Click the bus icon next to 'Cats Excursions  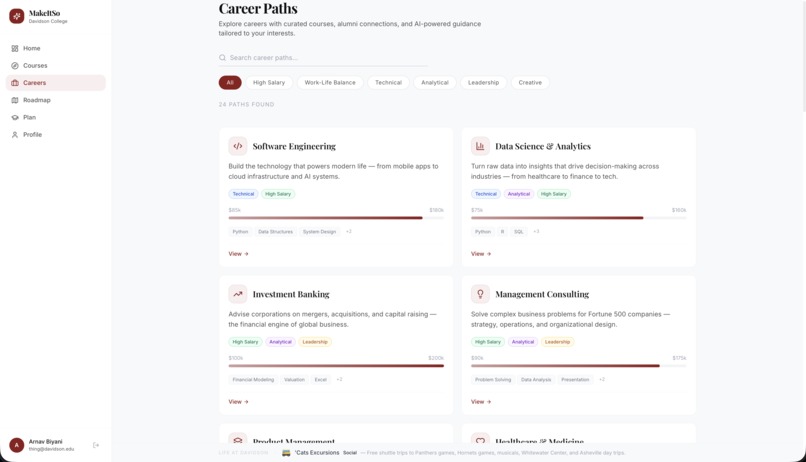tap(286, 453)
